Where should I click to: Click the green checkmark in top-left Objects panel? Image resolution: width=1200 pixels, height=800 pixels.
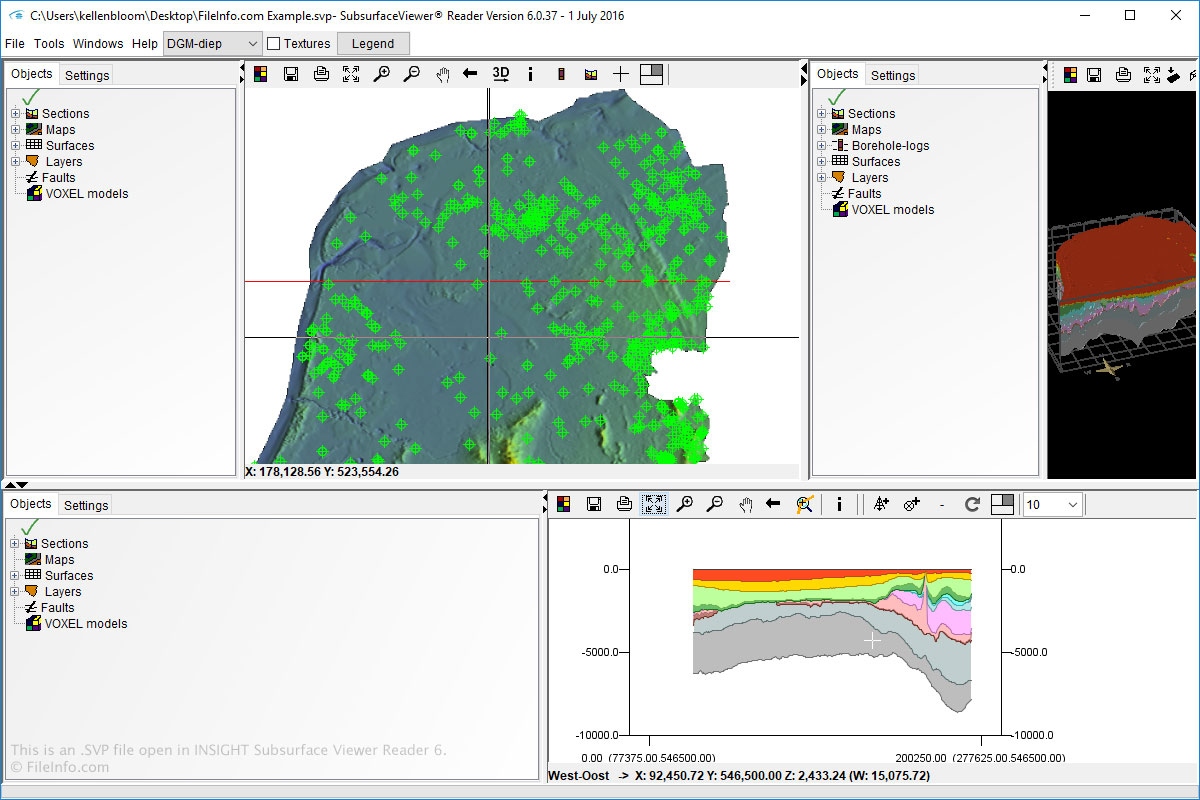tap(29, 97)
